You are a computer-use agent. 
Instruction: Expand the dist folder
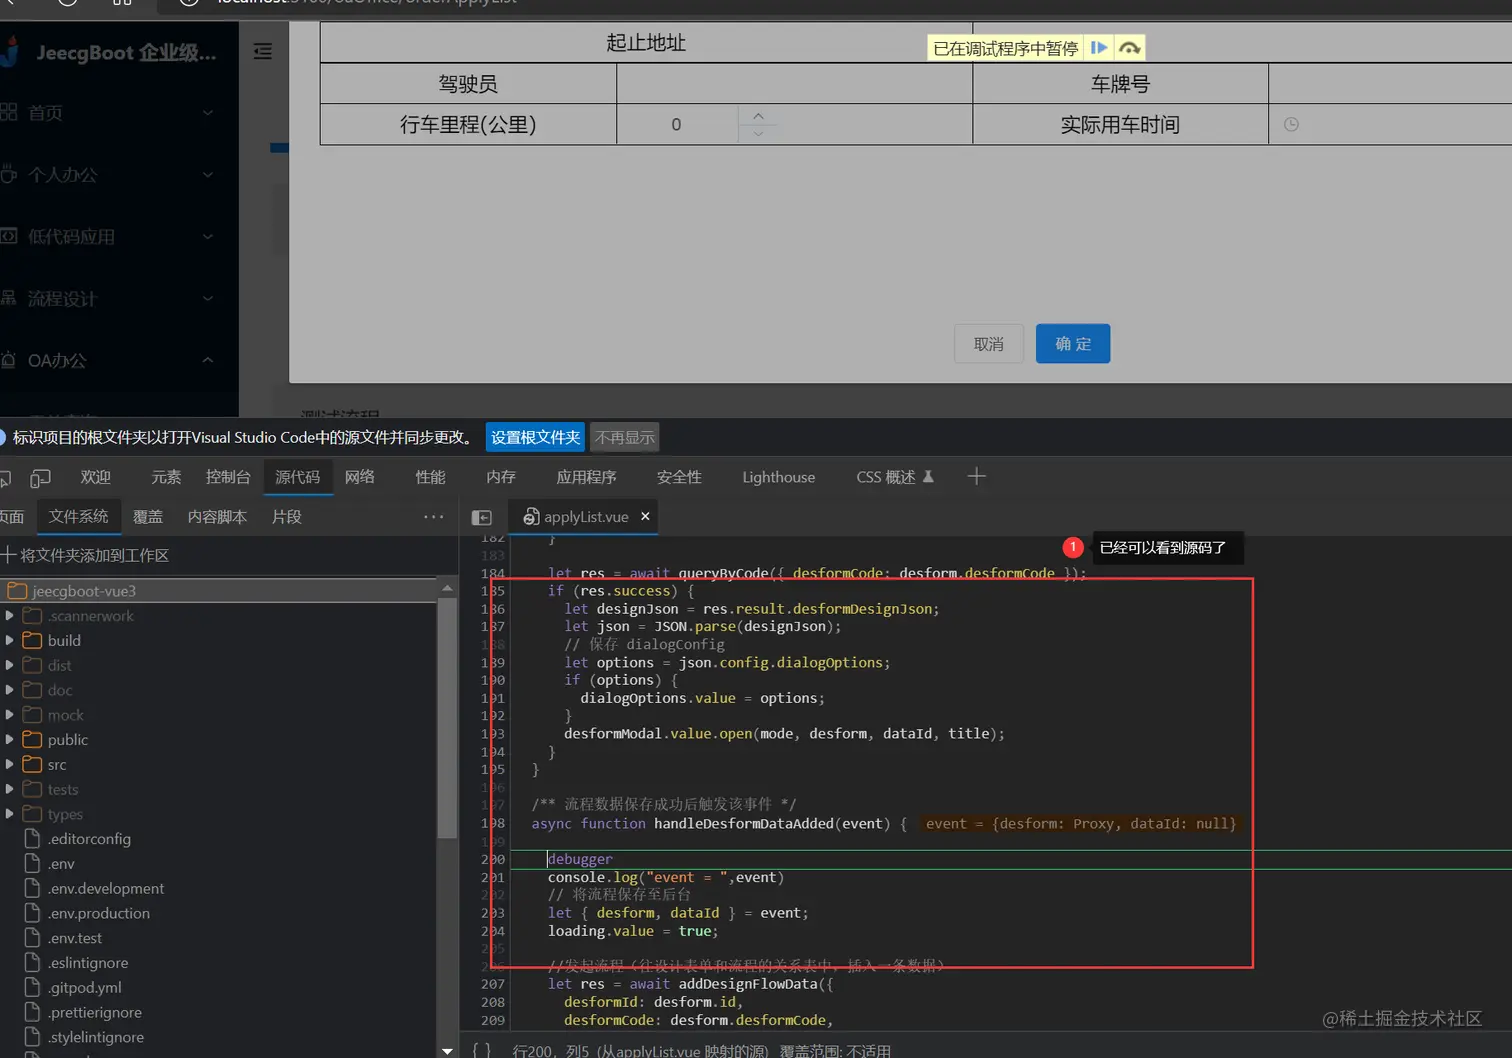(10, 665)
